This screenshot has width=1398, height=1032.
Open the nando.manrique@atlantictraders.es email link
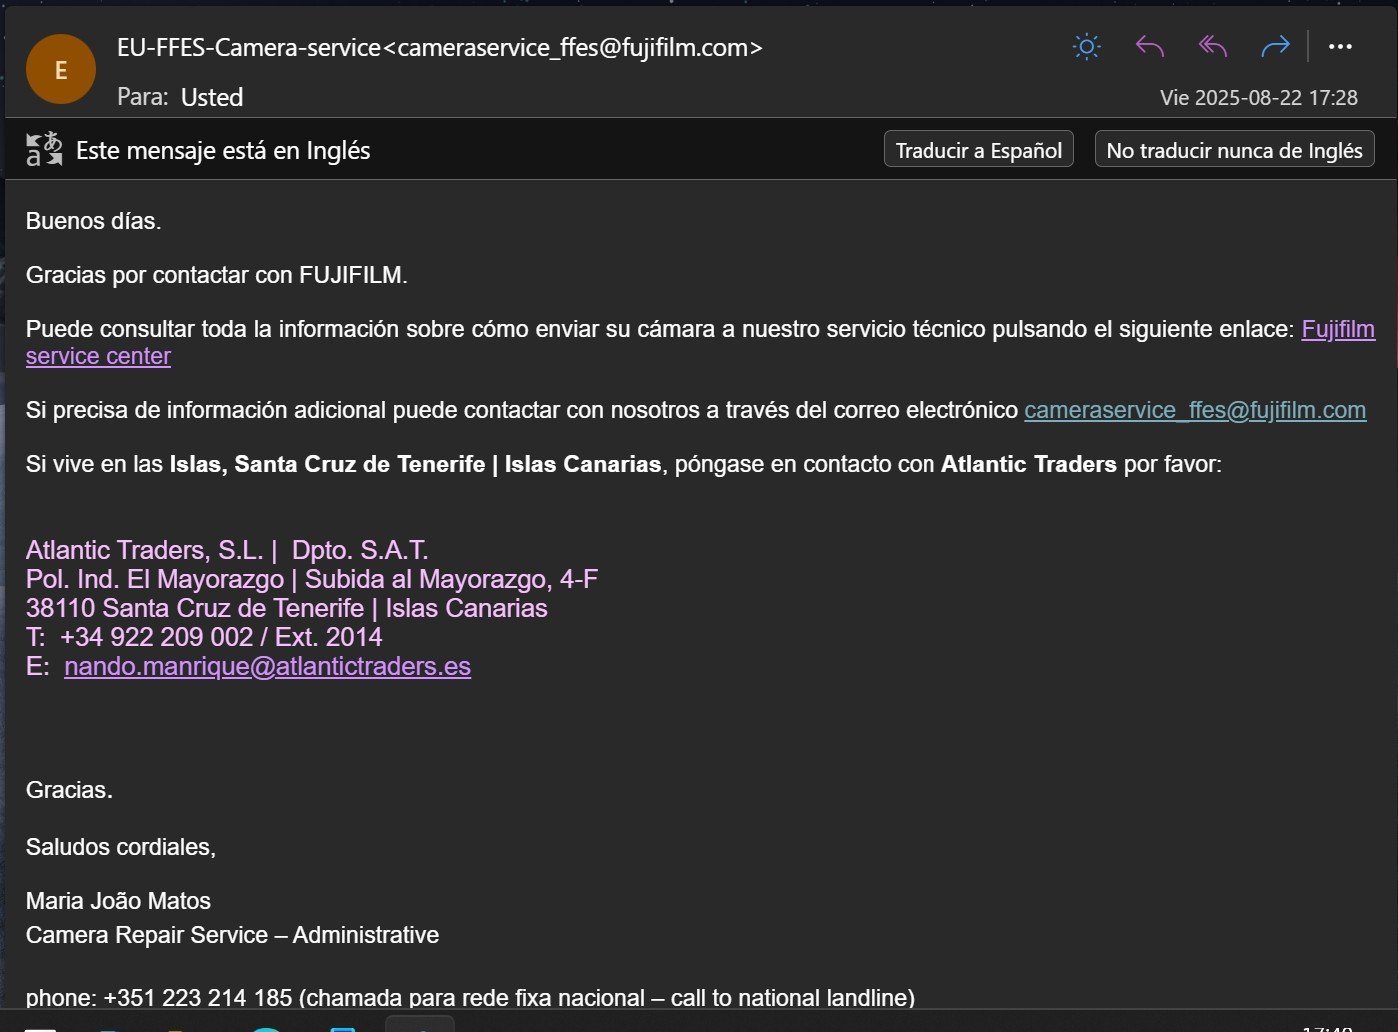coord(267,666)
